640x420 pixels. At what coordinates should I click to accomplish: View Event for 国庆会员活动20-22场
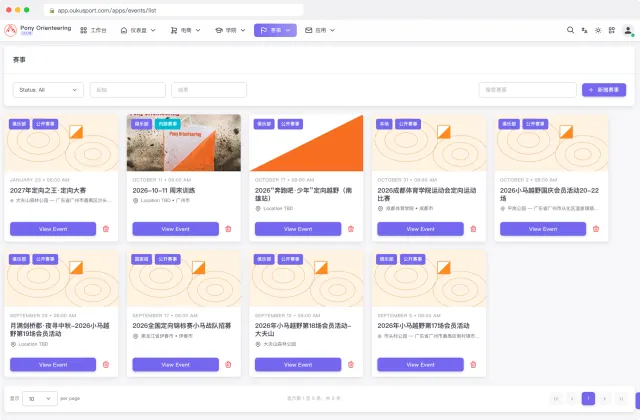(x=543, y=229)
